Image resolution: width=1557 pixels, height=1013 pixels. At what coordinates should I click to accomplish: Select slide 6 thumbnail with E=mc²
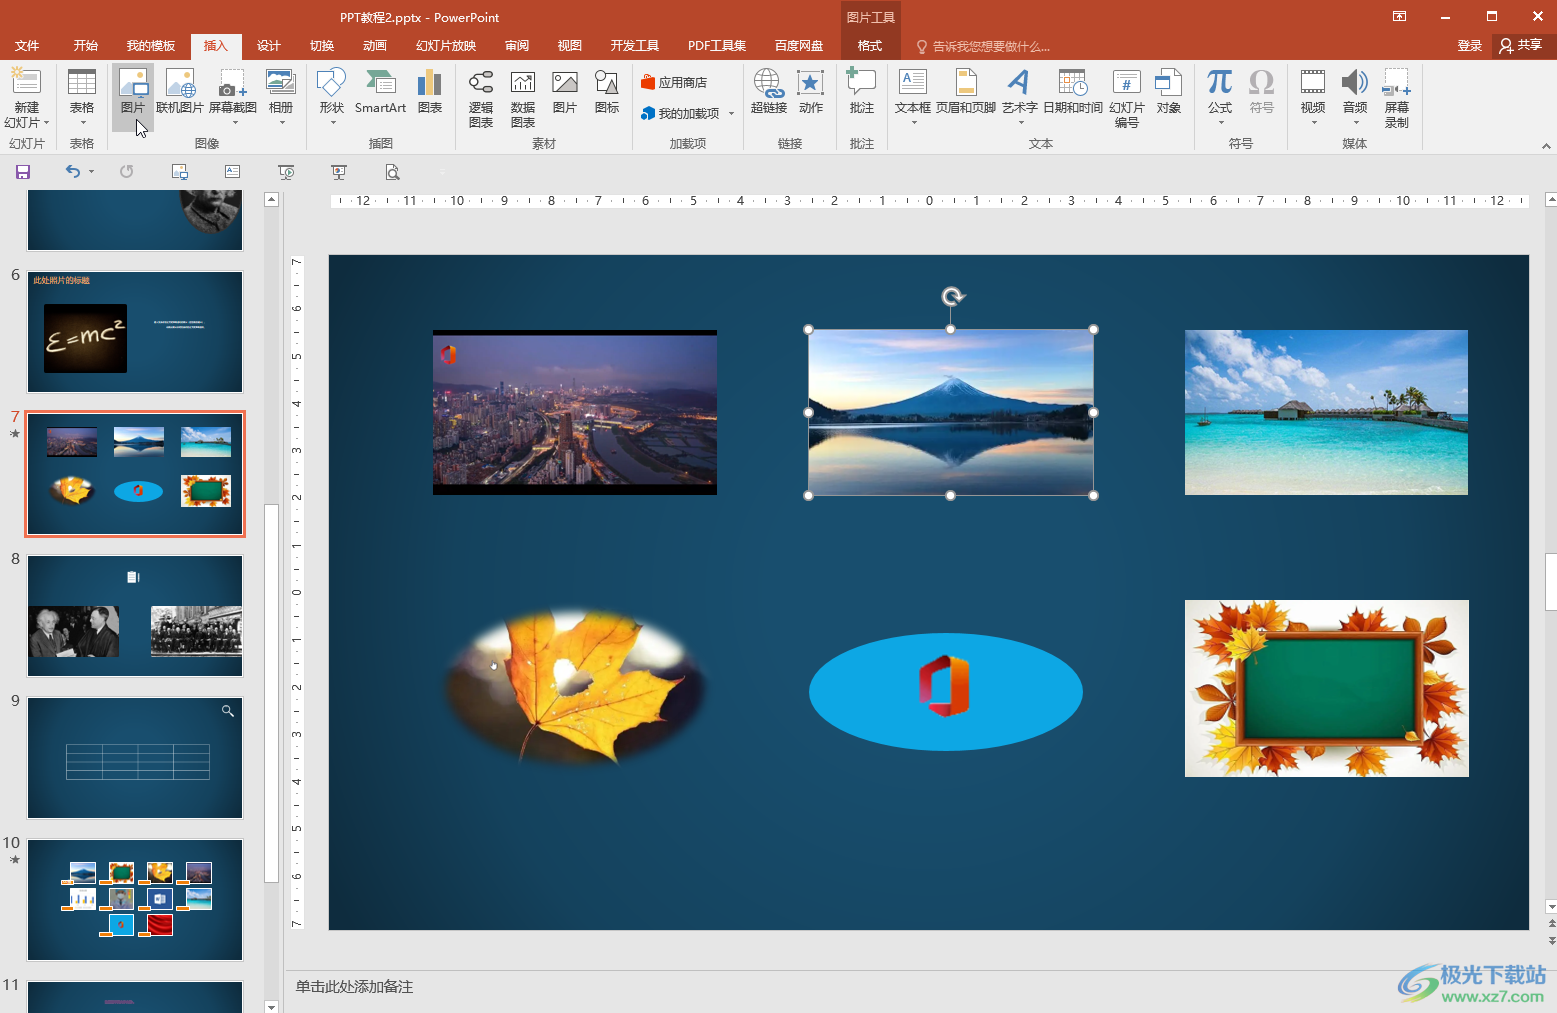(x=135, y=332)
